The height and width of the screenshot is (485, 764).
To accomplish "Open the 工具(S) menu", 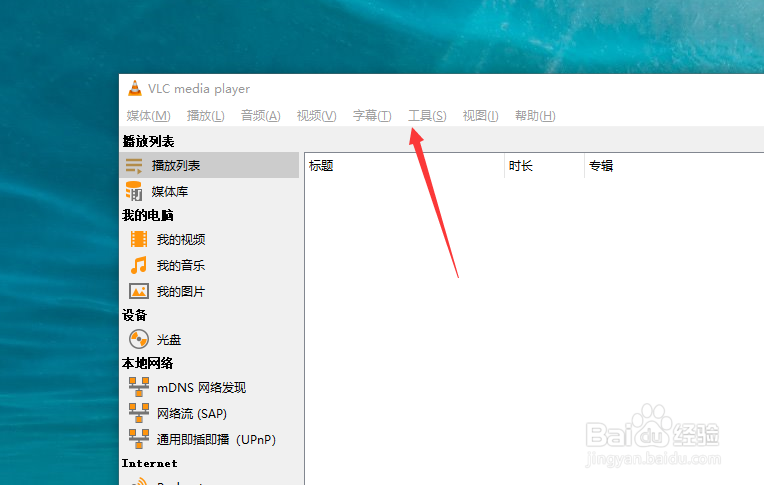I will tap(427, 116).
